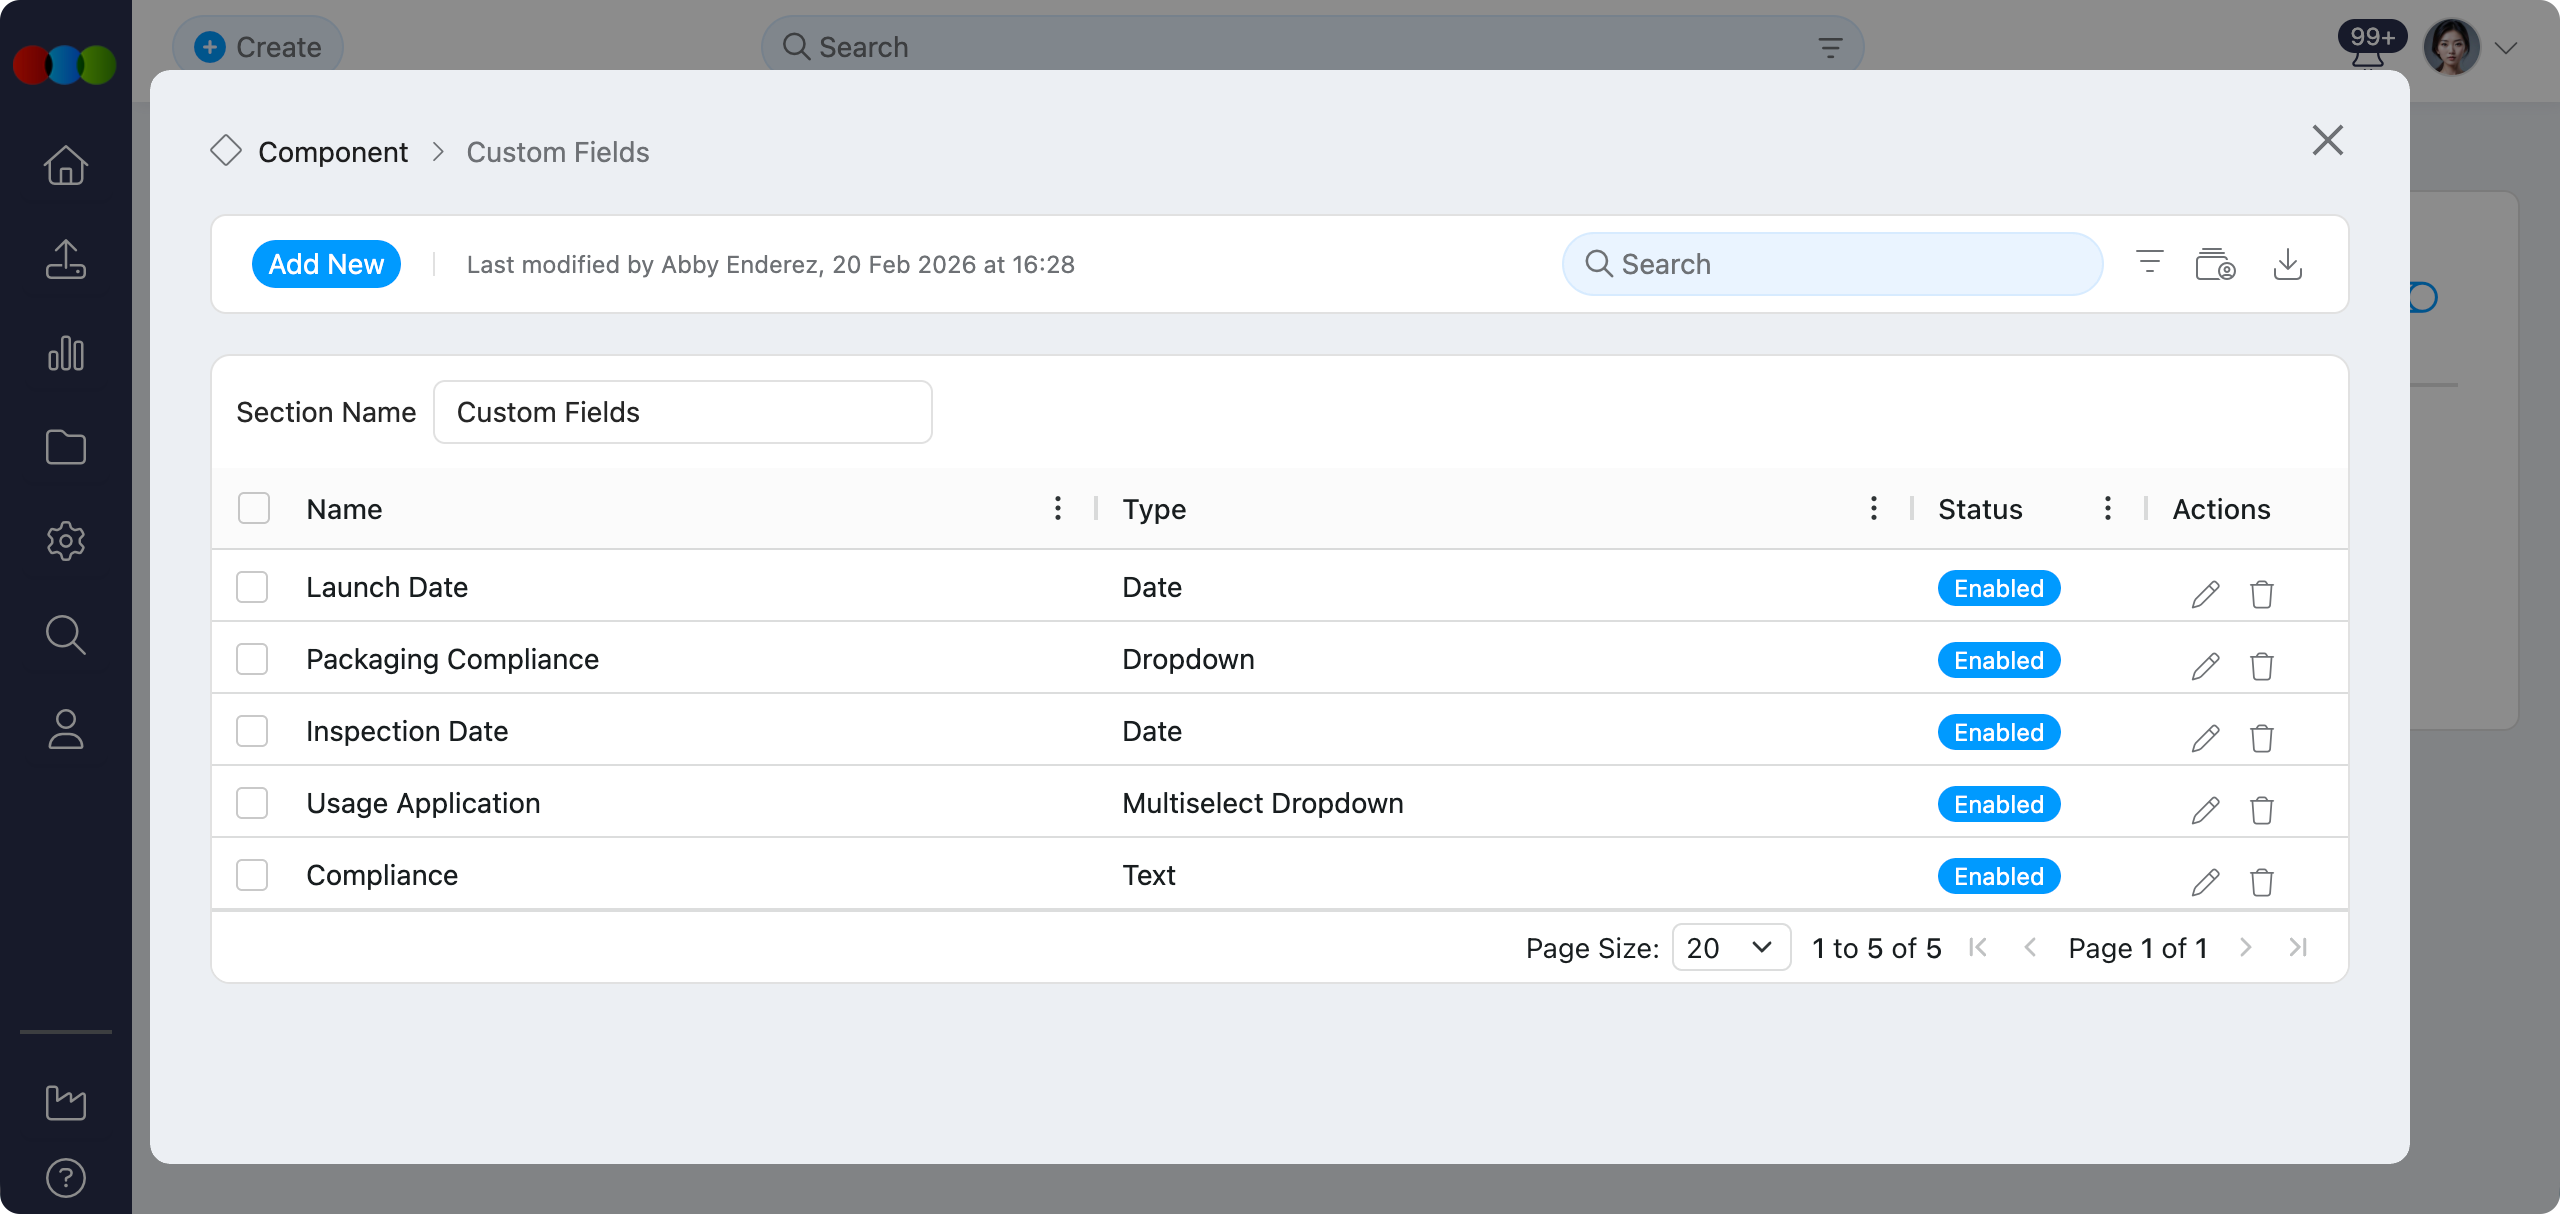Click inside the Section Name input field
Image resolution: width=2560 pixels, height=1214 pixels.
pos(683,411)
